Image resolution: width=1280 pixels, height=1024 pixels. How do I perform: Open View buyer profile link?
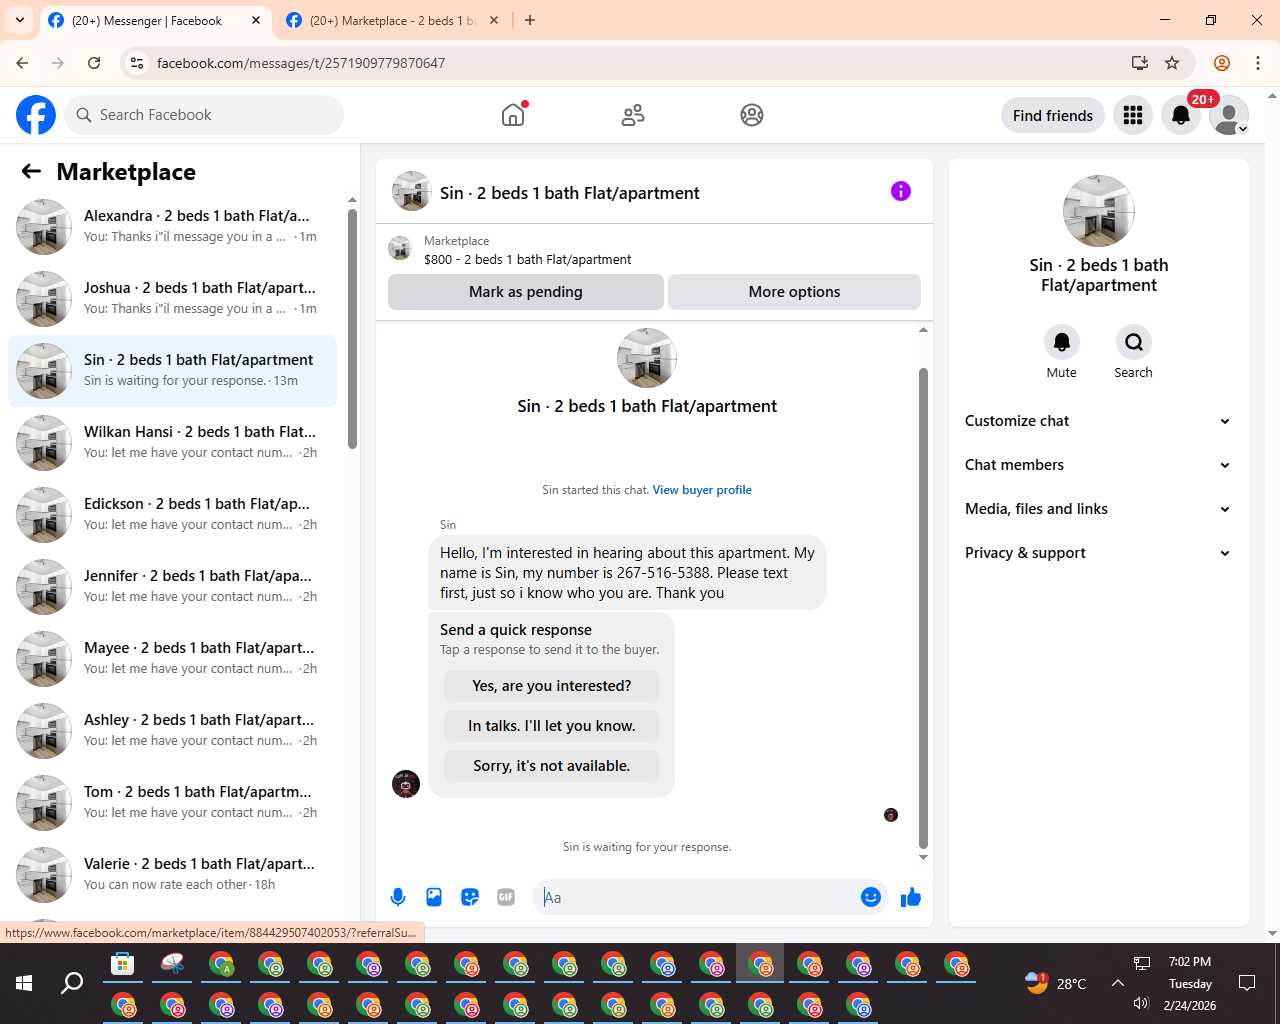[702, 490]
